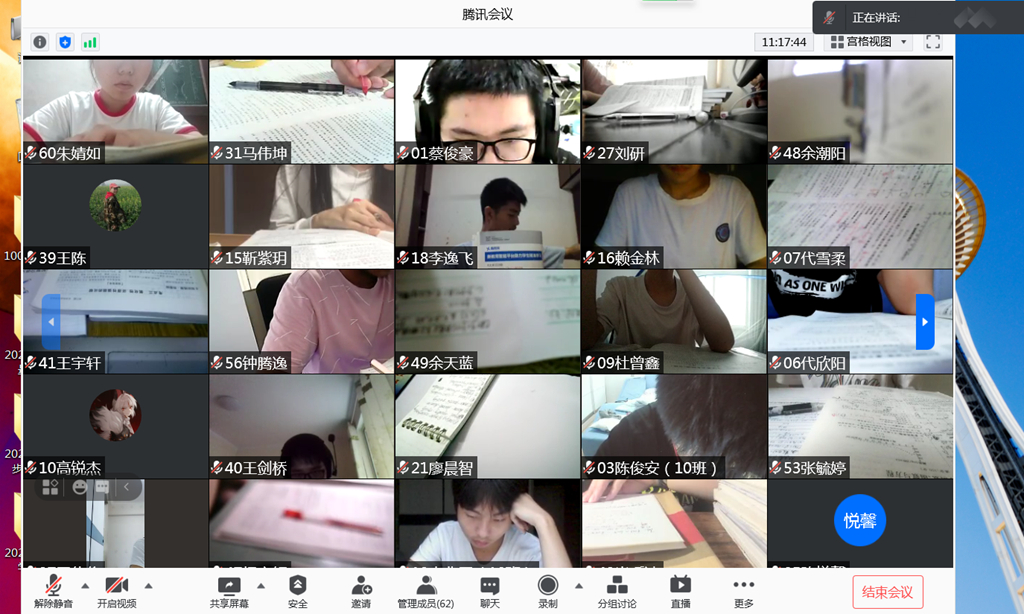Open the emoji reaction icon in floating toolbar
The image size is (1024, 614).
coord(80,487)
